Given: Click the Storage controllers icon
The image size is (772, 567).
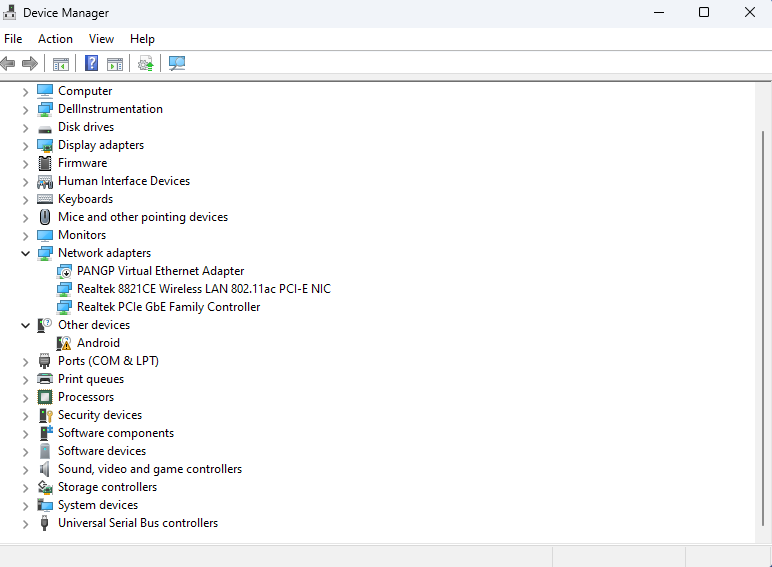Looking at the screenshot, I should (x=45, y=487).
